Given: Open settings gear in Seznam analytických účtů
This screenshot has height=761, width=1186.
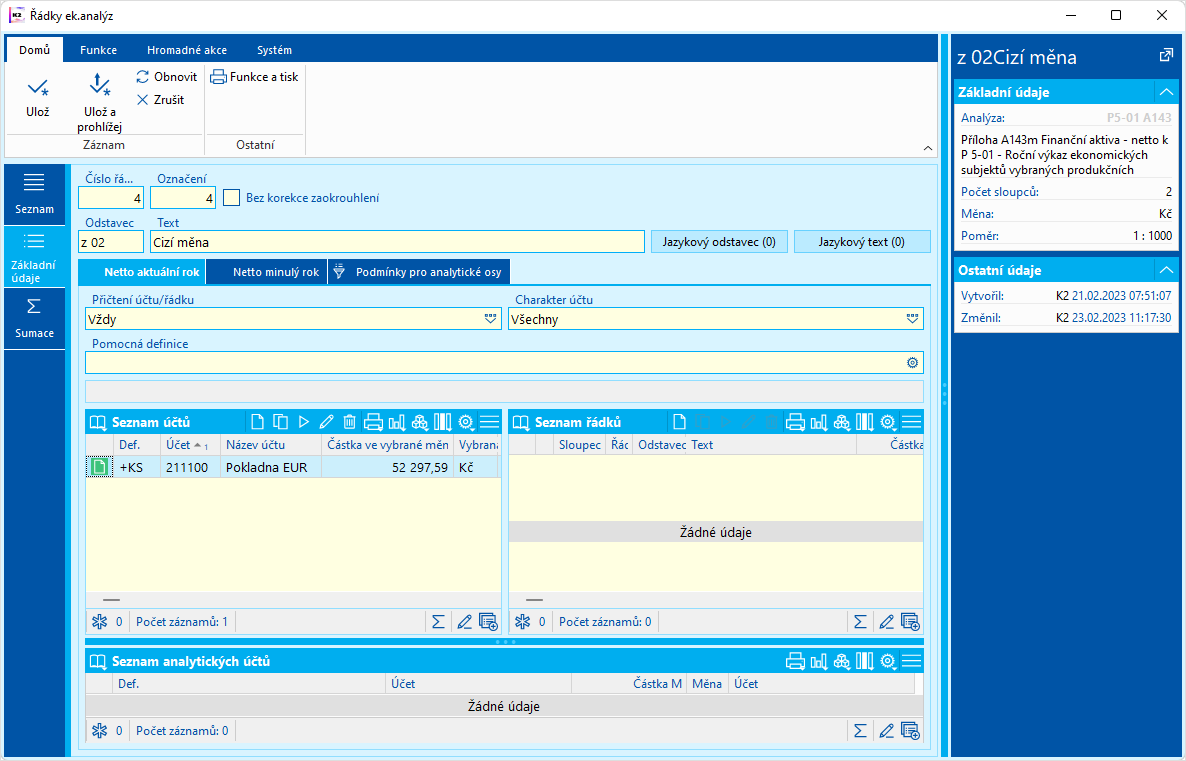Looking at the screenshot, I should coord(888,661).
